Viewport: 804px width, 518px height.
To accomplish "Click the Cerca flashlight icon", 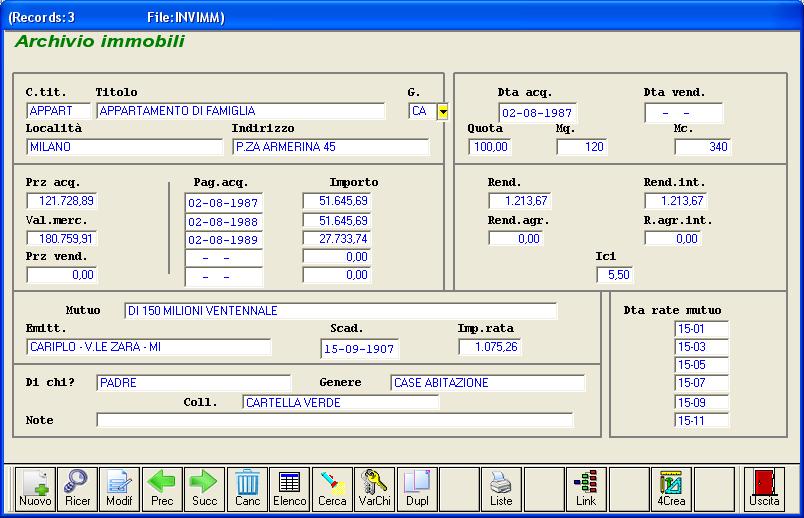I will (332, 489).
